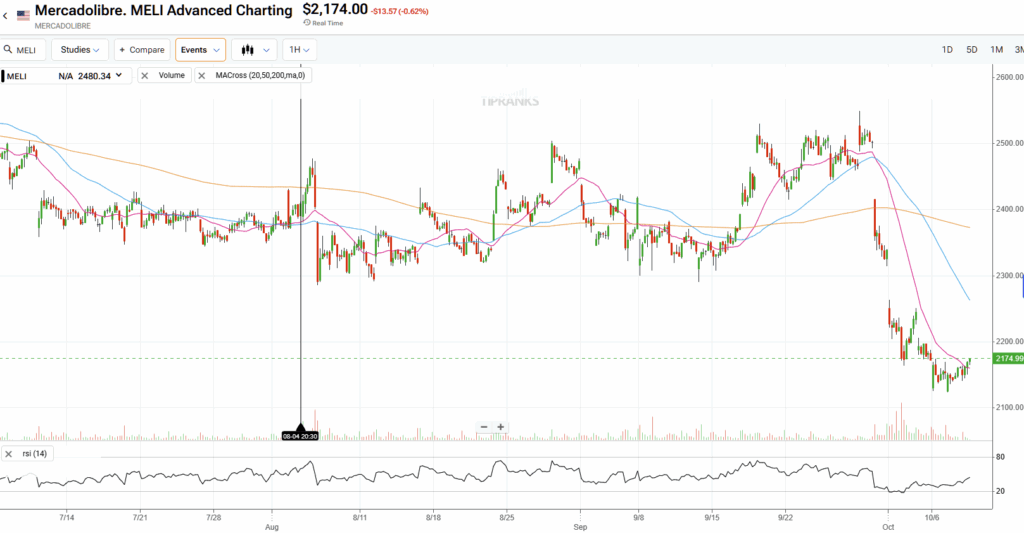1024x533 pixels.
Task: Click the + Compare button
Action: 141,50
